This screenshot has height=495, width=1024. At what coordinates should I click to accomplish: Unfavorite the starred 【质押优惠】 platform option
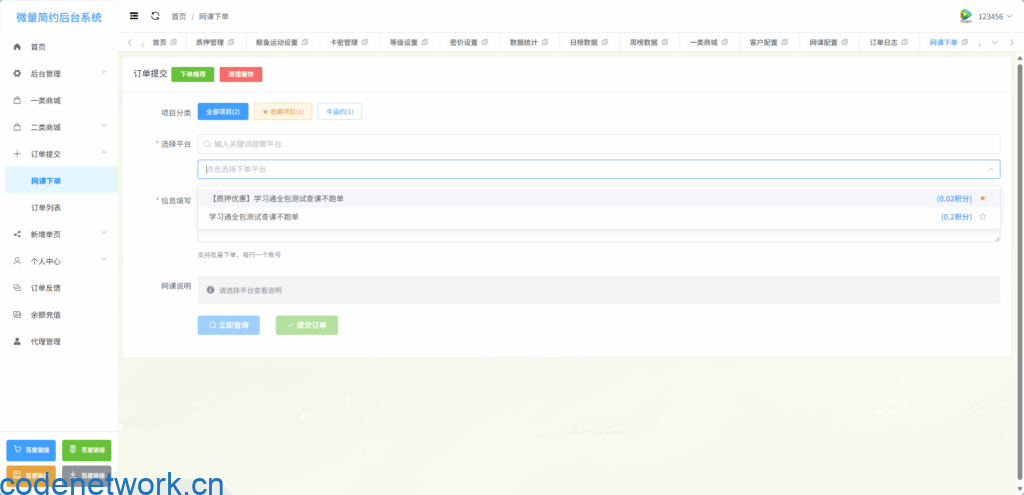coord(983,199)
